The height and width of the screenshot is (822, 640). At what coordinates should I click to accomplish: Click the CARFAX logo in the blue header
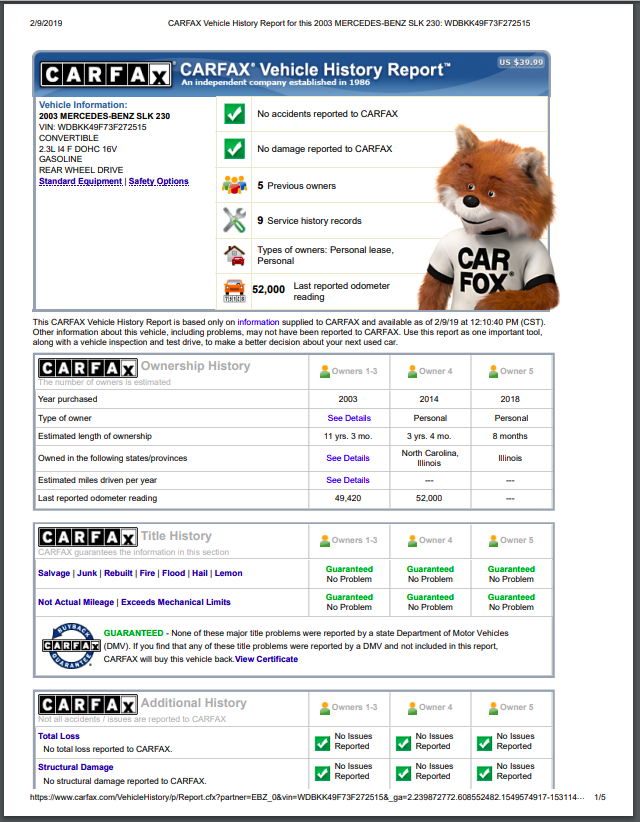[x=106, y=75]
